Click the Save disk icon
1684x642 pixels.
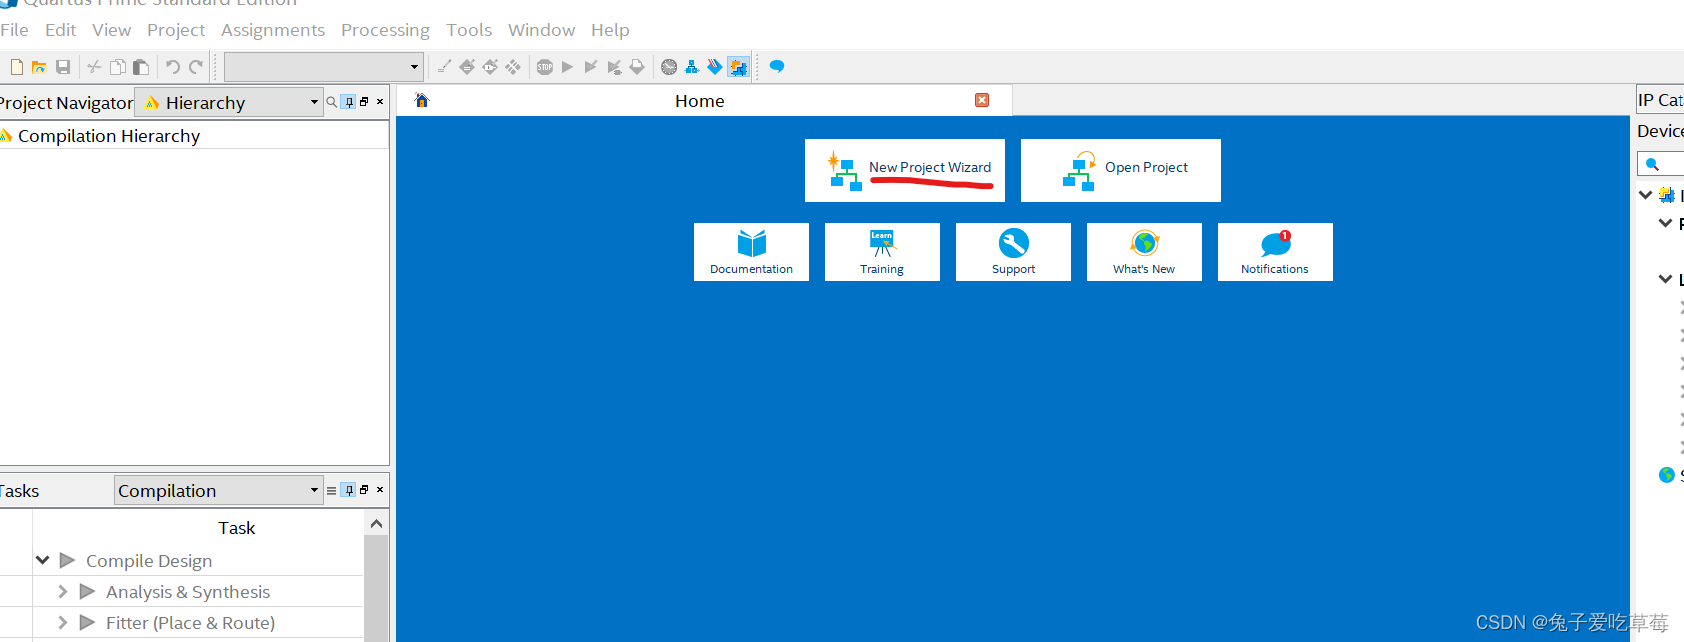pyautogui.click(x=63, y=67)
